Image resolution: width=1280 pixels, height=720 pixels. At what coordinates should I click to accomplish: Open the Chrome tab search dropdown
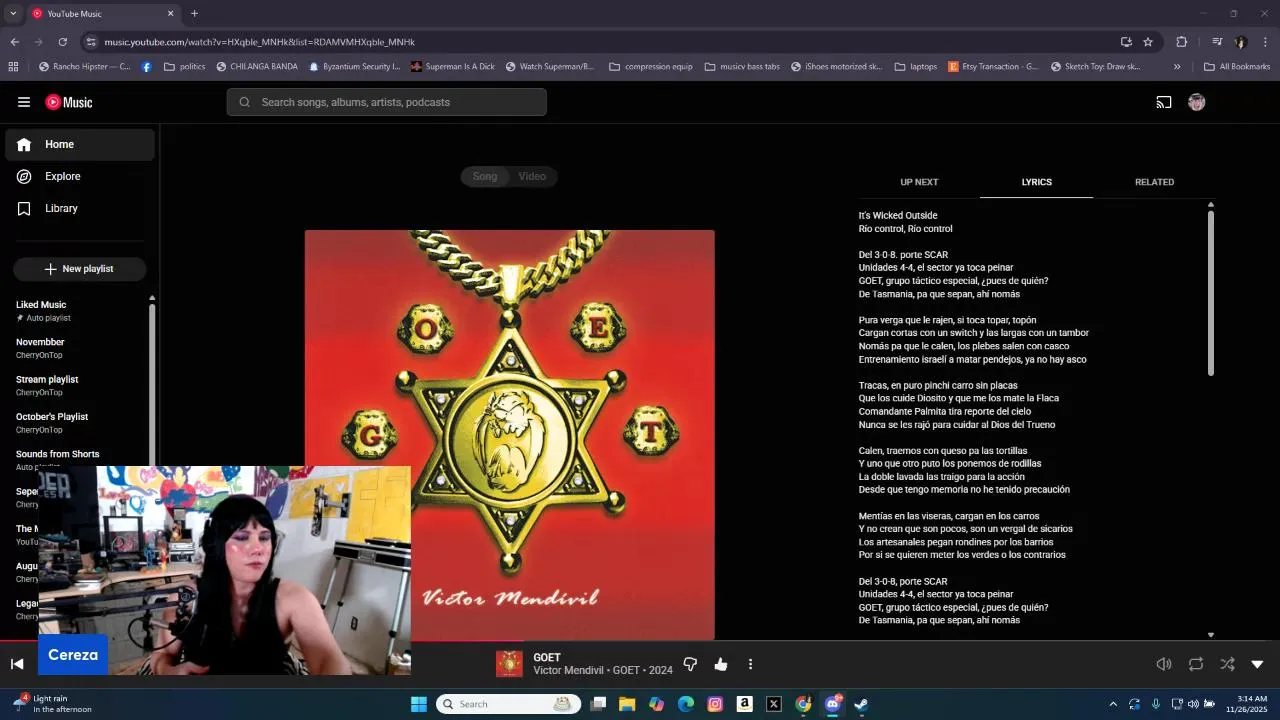(x=13, y=13)
